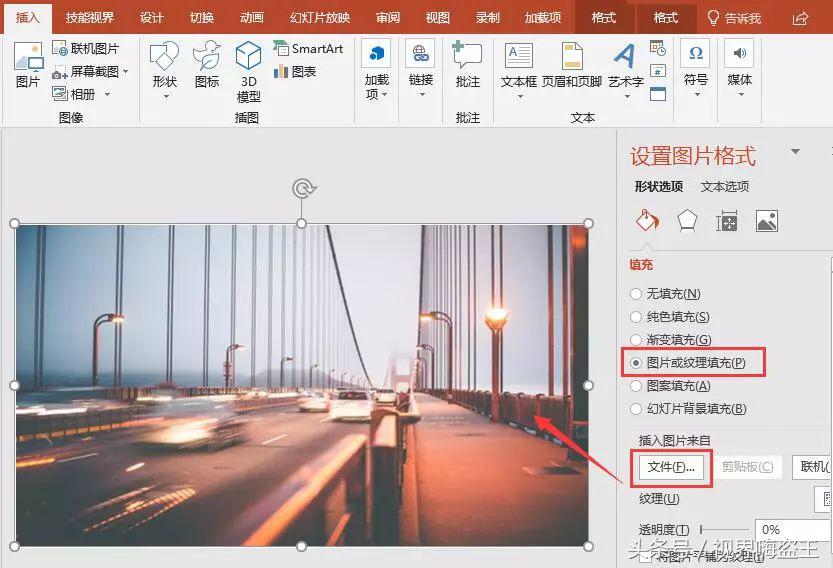Open the 设计 design tab
Image resolution: width=833 pixels, height=568 pixels.
[x=151, y=18]
